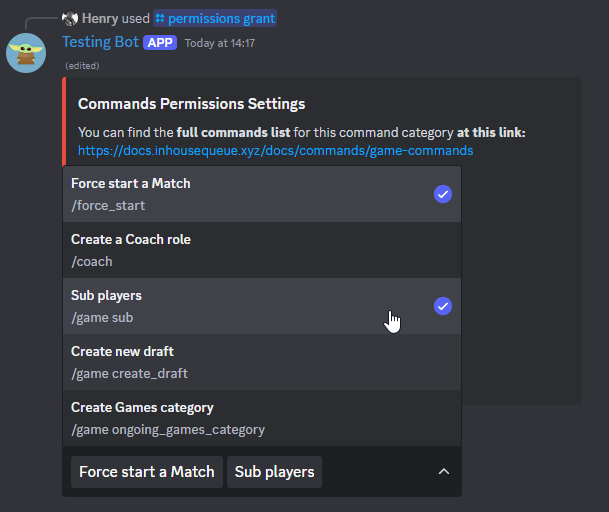Click Henry's small avatar in reply line
Image resolution: width=609 pixels, height=512 pixels.
(70, 18)
